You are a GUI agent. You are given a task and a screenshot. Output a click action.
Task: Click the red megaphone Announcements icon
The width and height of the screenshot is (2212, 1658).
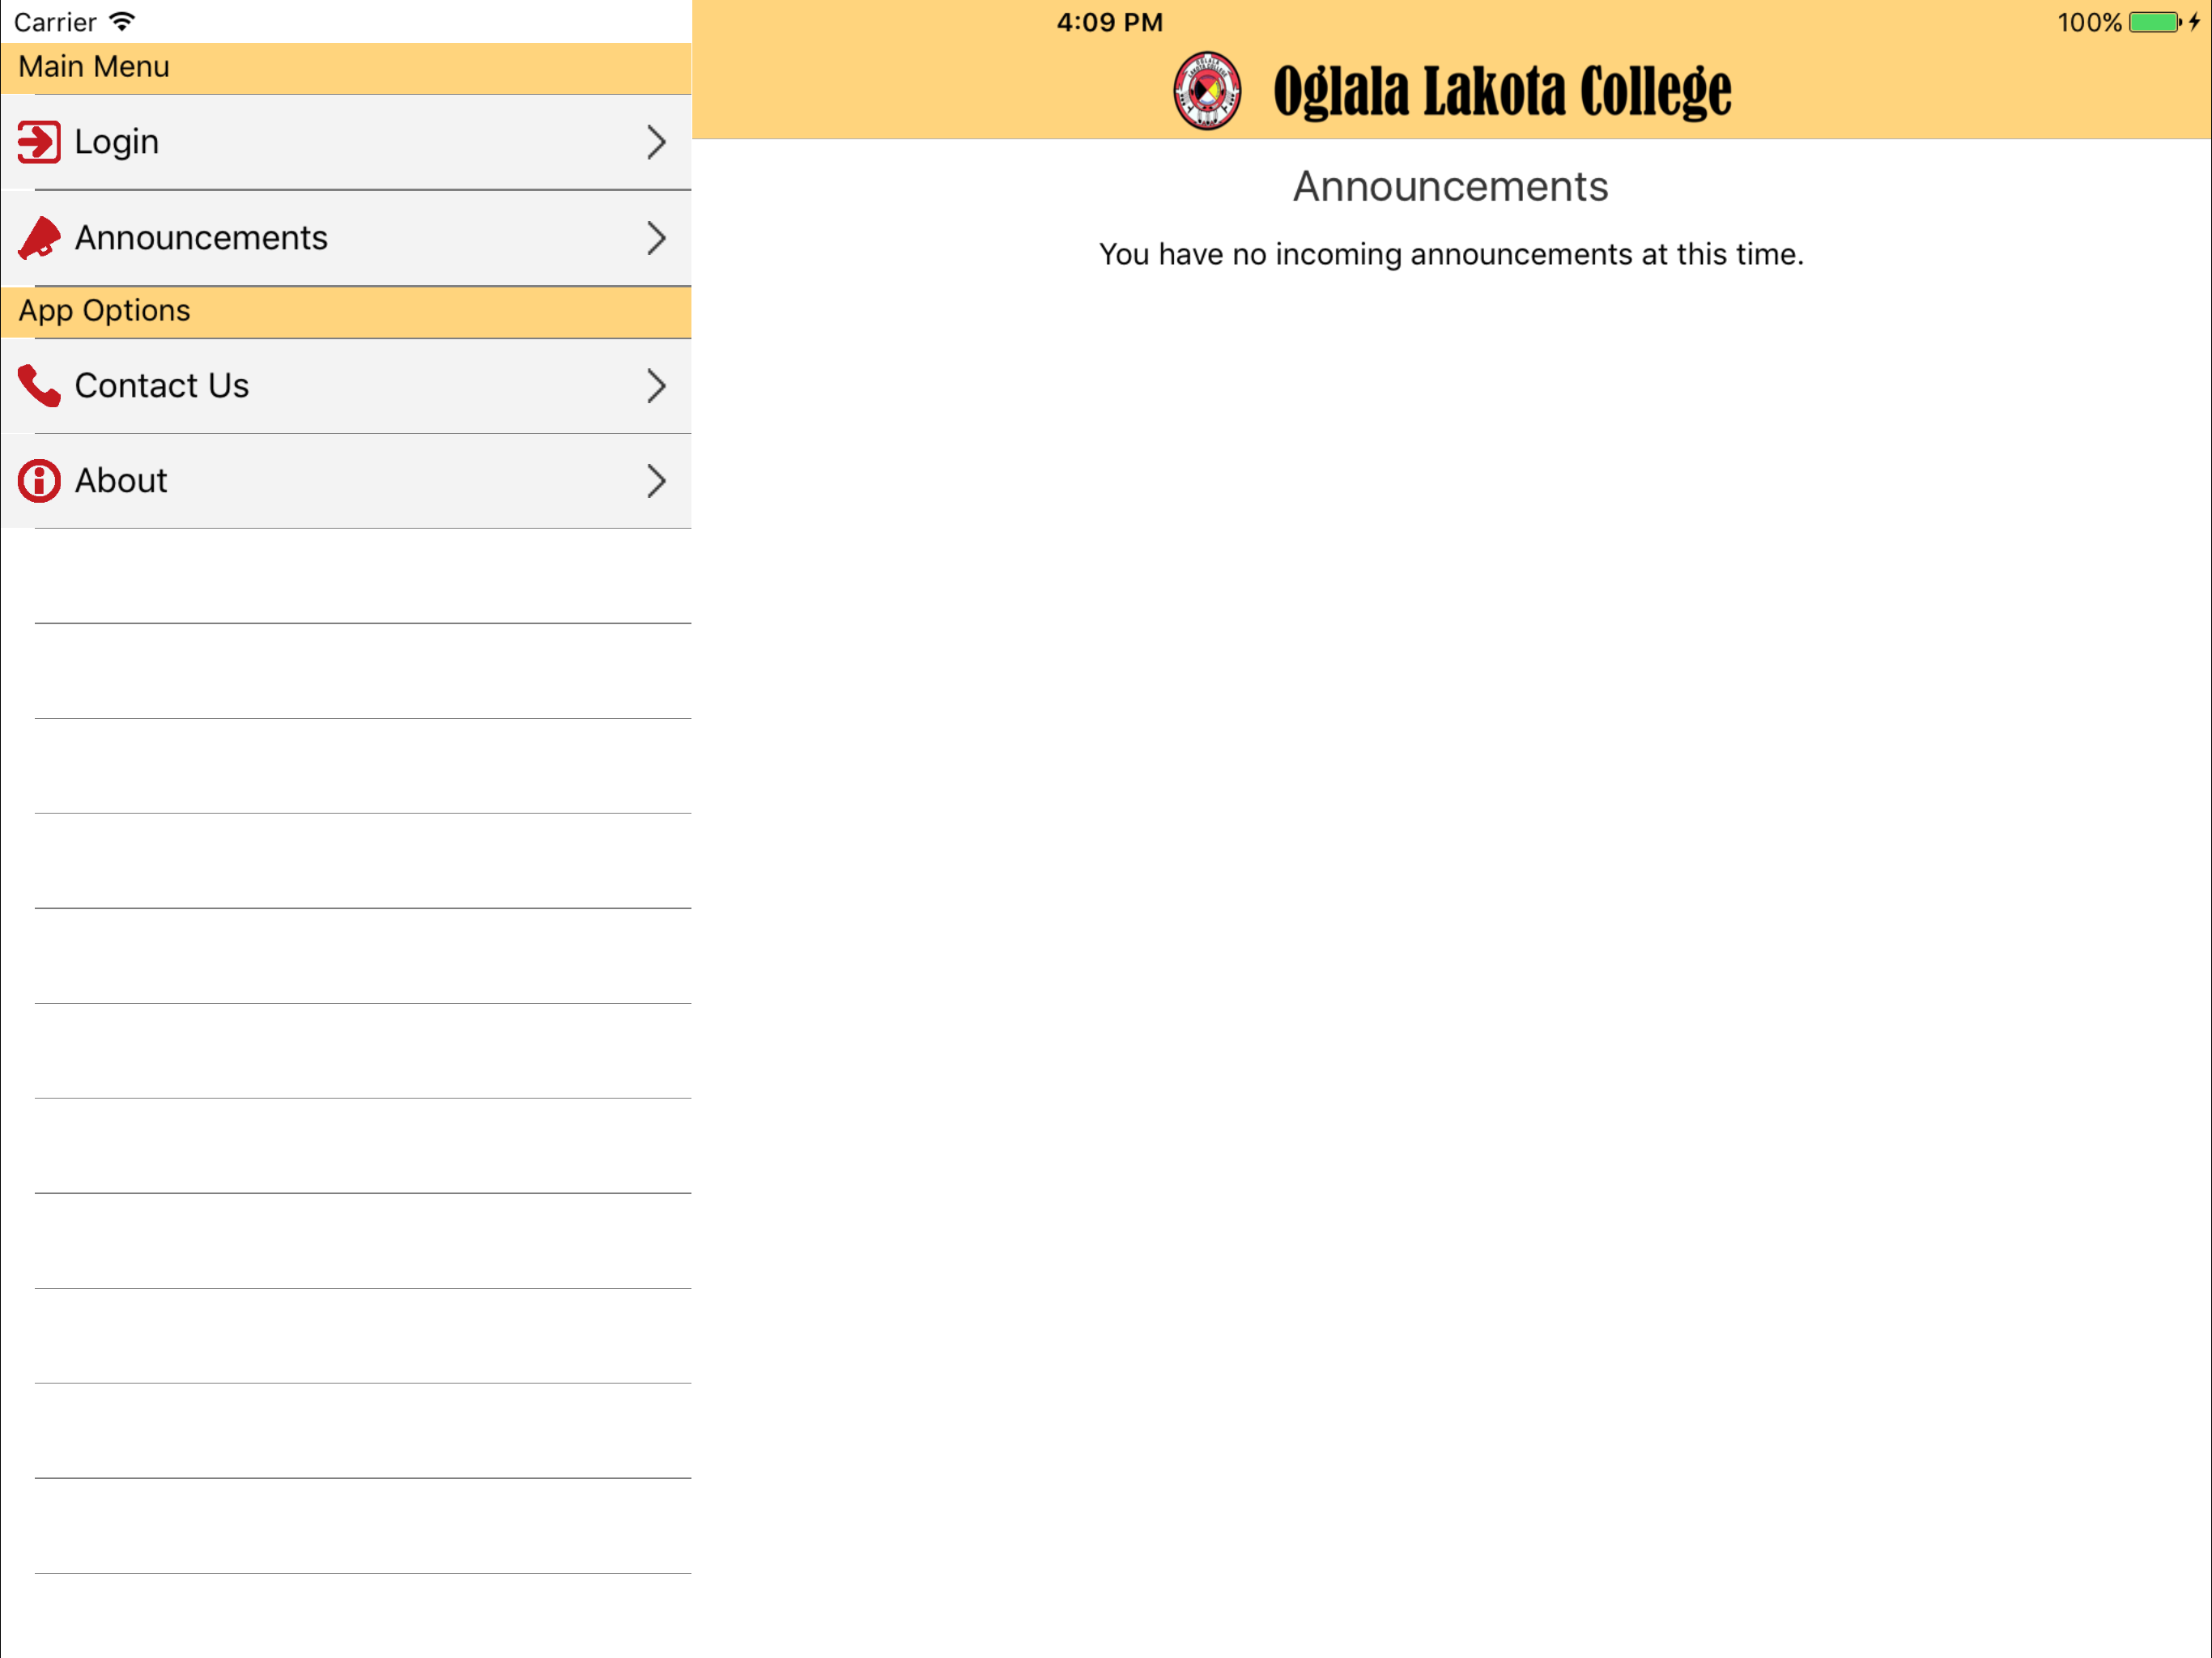tap(39, 238)
